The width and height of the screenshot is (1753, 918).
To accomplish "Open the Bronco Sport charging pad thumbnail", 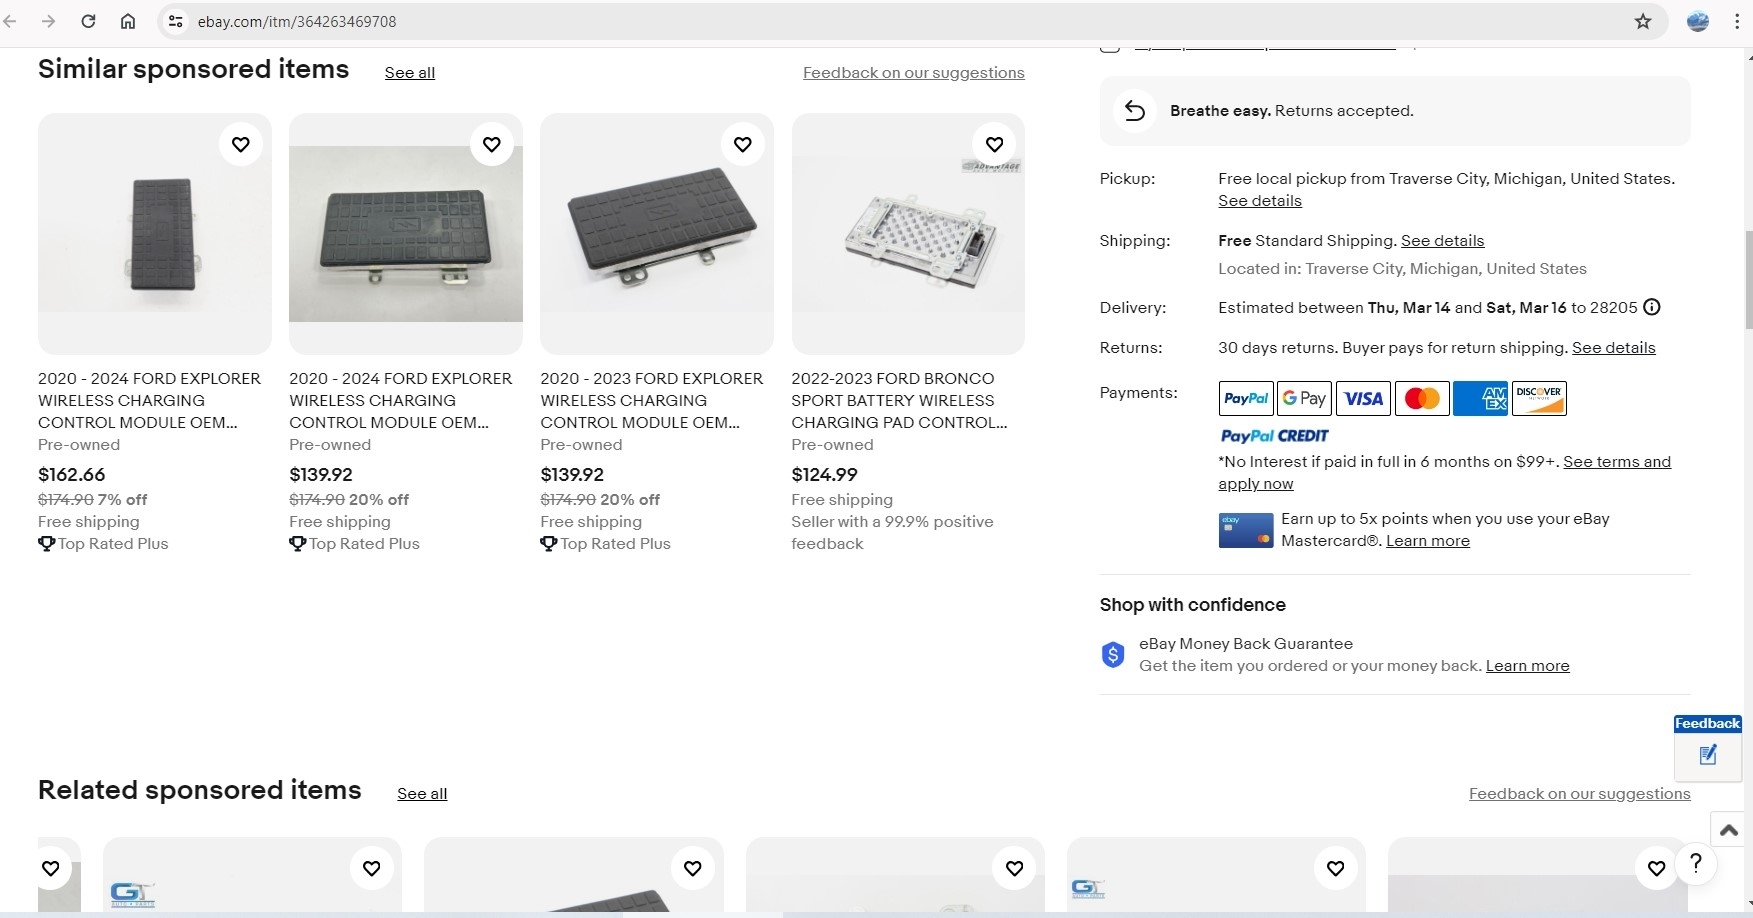I will click(x=908, y=235).
